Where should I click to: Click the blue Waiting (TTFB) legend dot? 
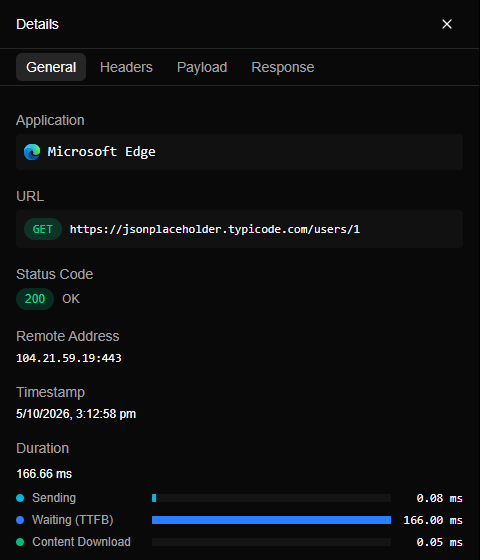[20, 520]
